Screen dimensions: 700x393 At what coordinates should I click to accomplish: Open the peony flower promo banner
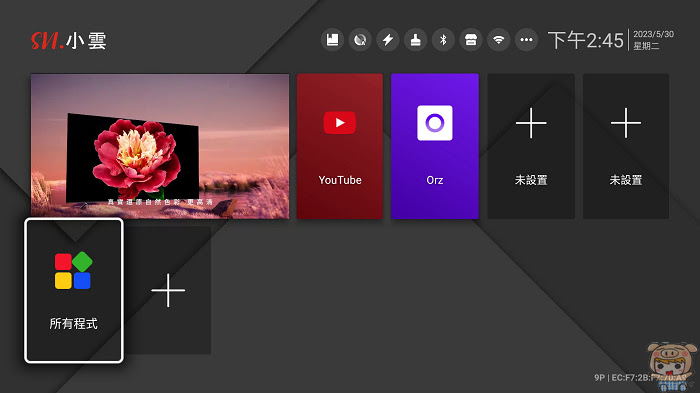click(x=160, y=146)
